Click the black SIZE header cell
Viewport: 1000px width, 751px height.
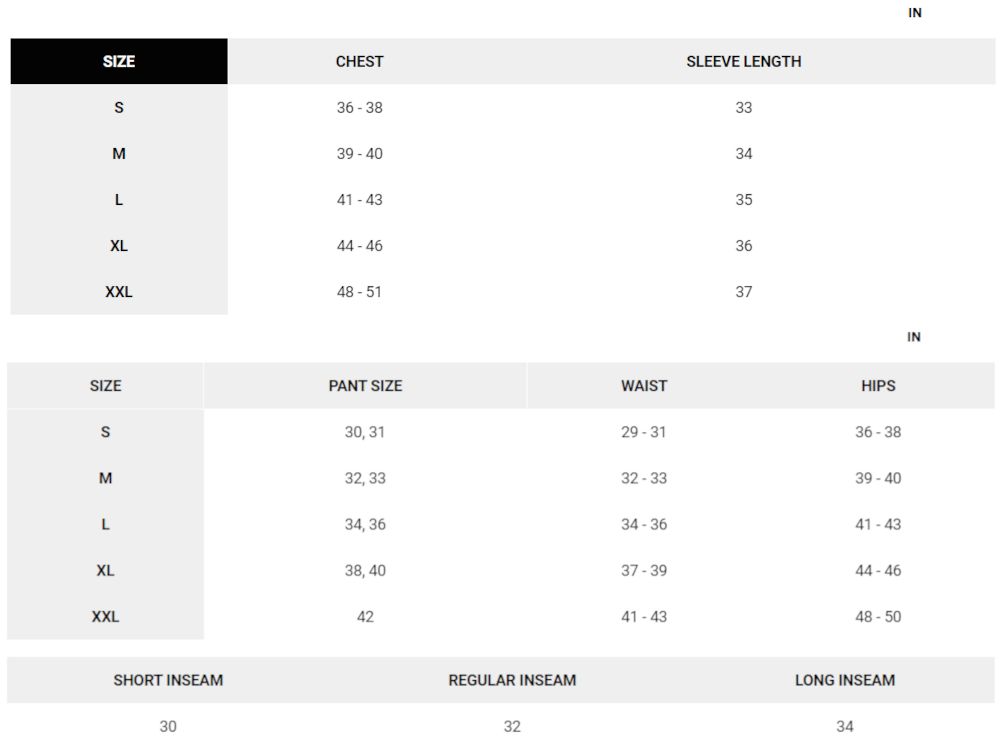tap(119, 61)
